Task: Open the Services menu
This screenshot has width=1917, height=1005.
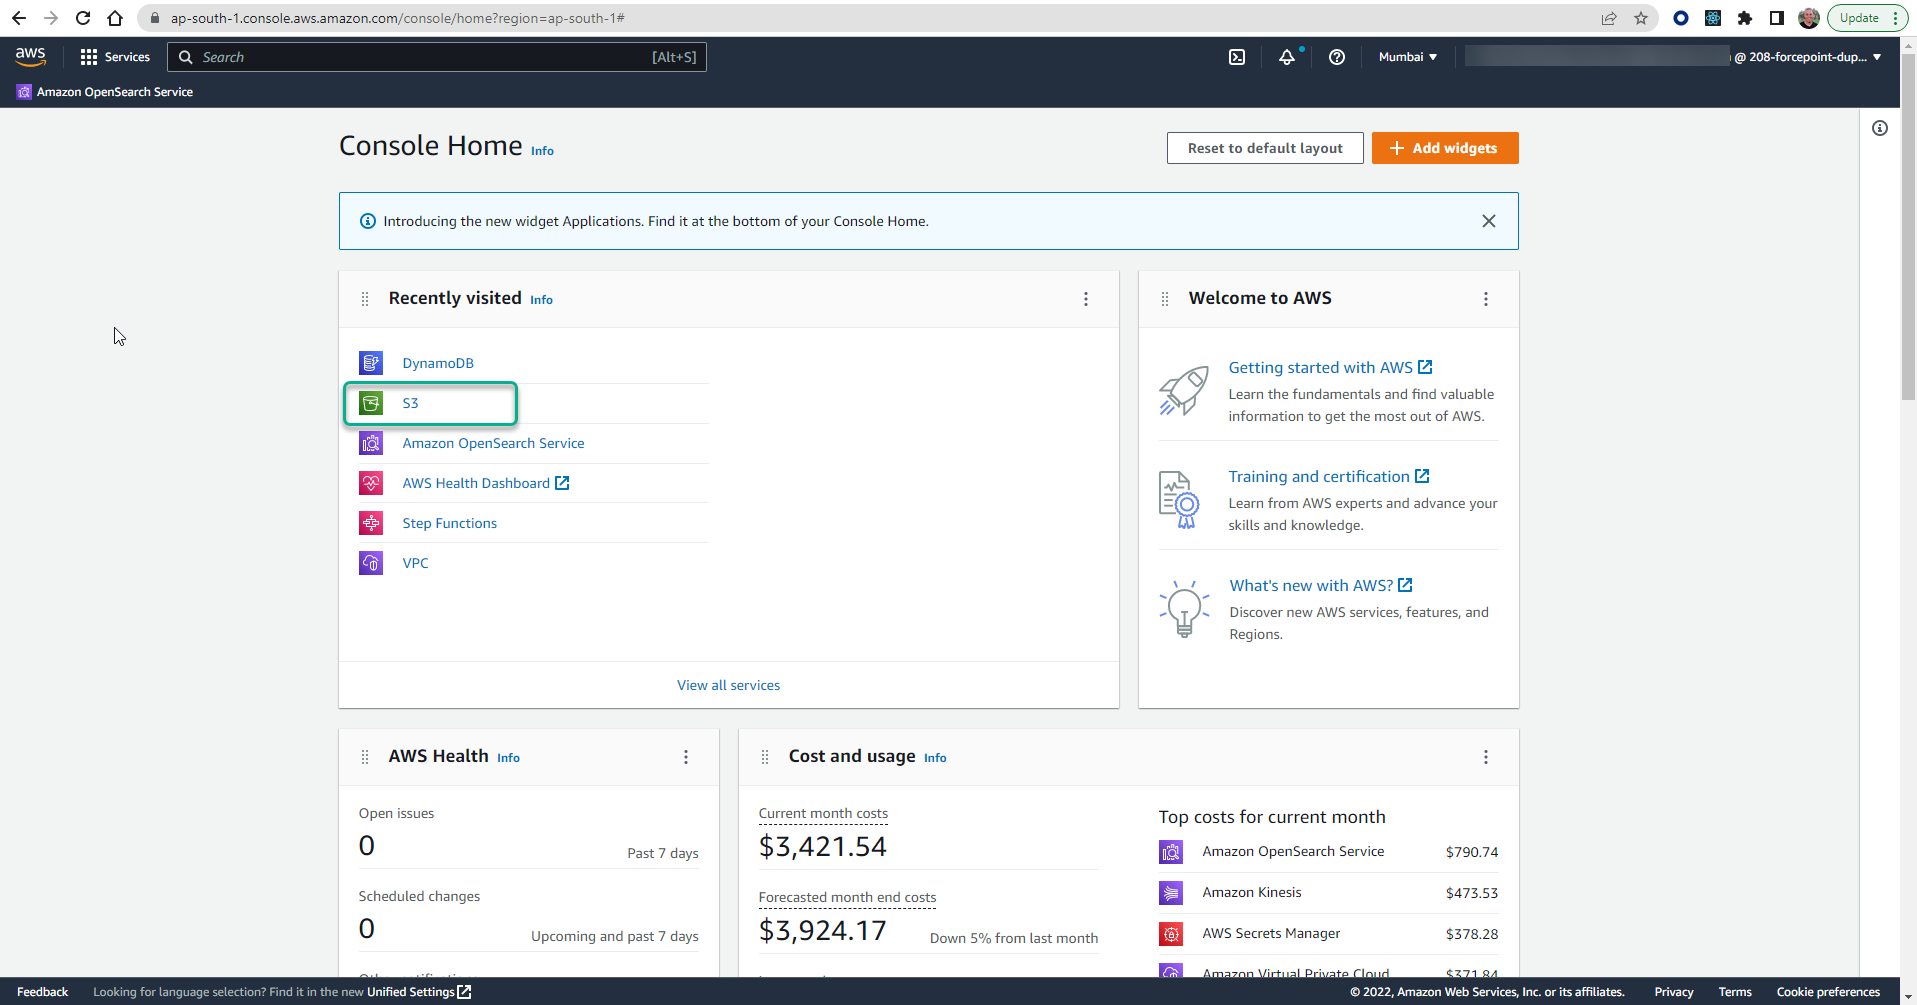Action: tap(115, 57)
